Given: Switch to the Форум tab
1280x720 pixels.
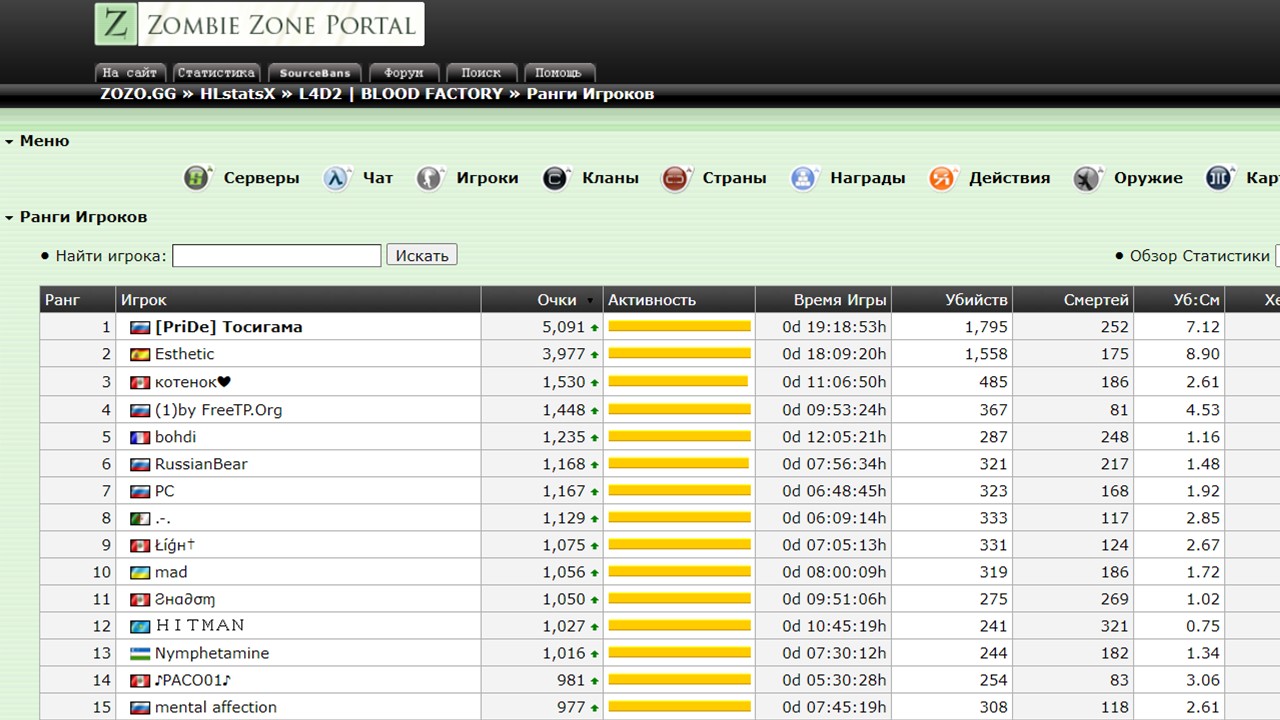Looking at the screenshot, I should tap(404, 73).
